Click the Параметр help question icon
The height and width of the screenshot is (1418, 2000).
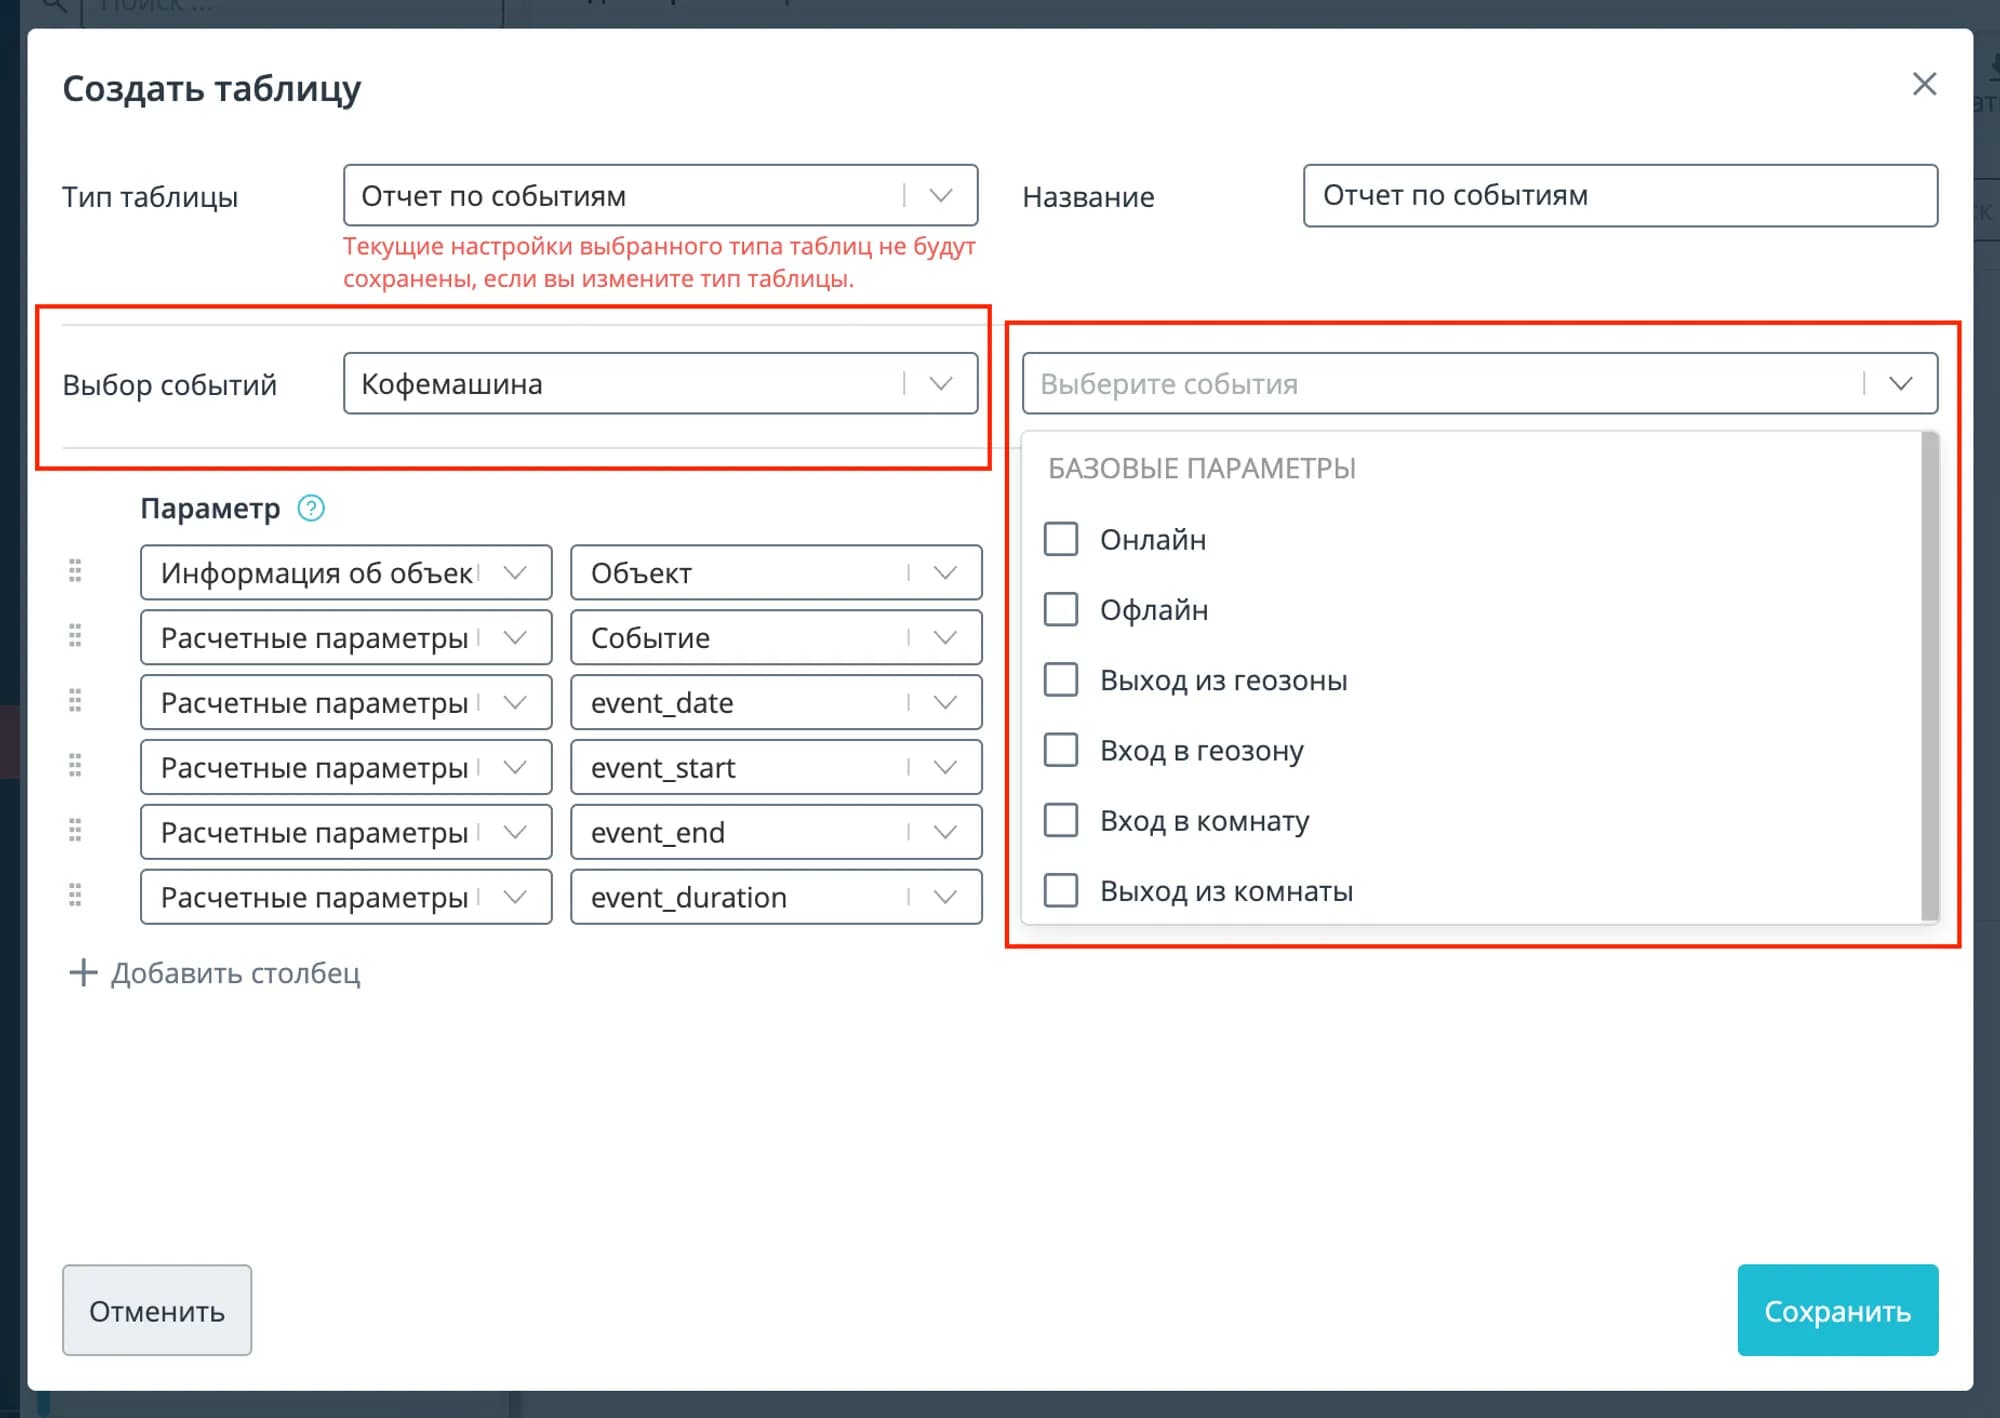click(311, 508)
